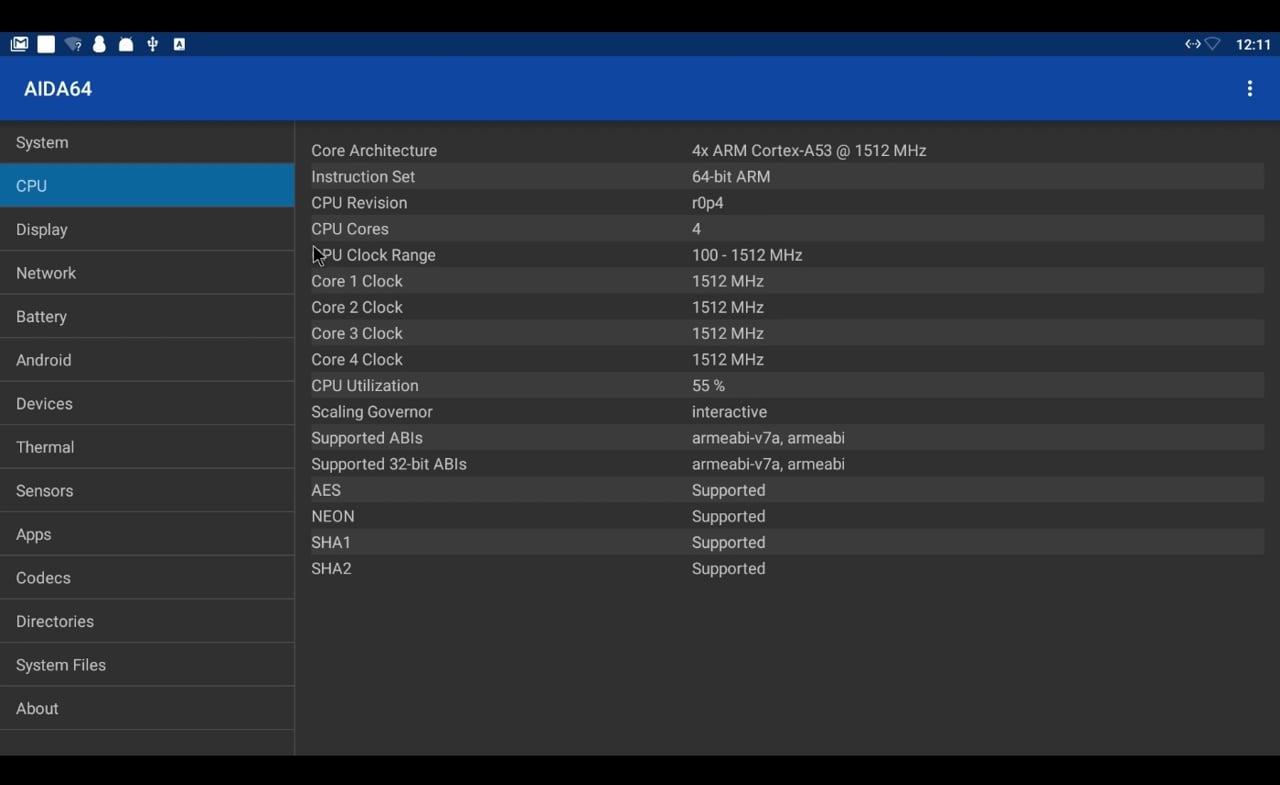
Task: Click the status bar clock
Action: (1253, 44)
